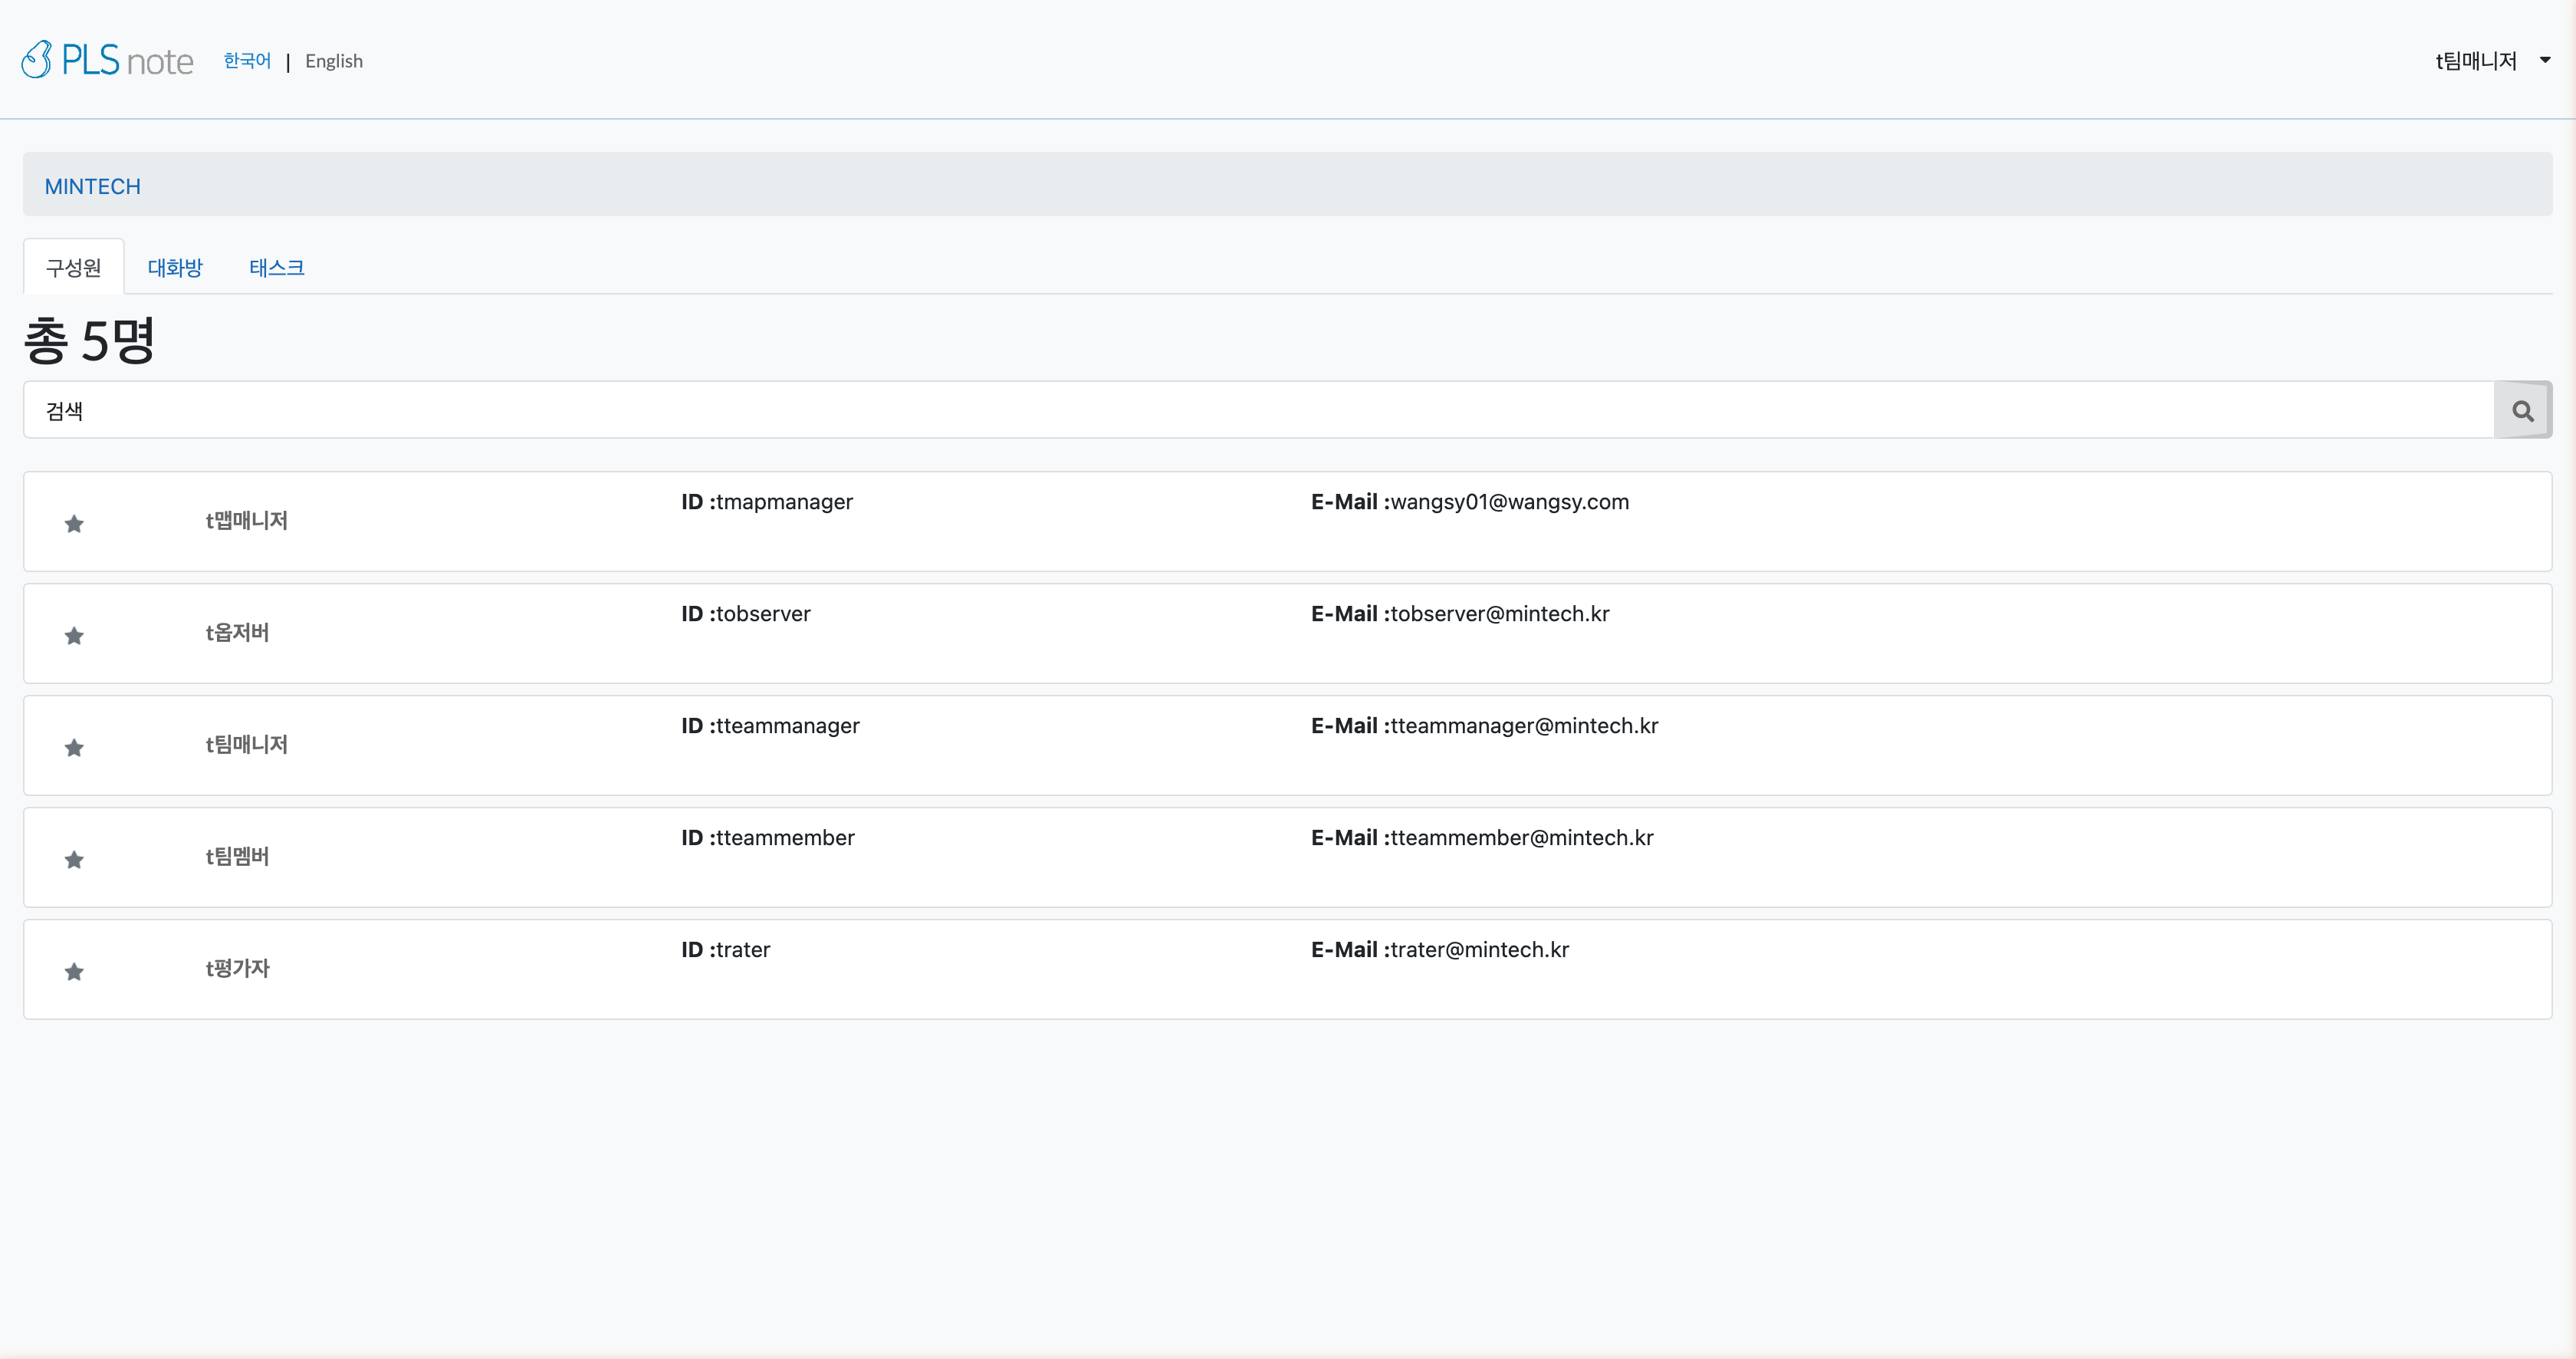
Task: Star the t평가자 member
Action: click(x=74, y=972)
